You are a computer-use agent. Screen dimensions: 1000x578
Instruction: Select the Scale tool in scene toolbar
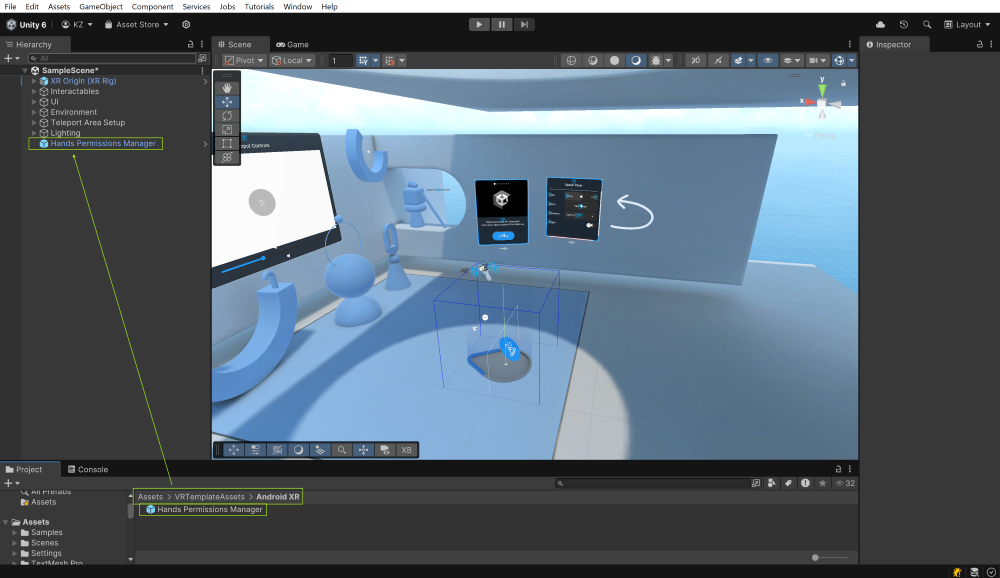click(x=227, y=130)
